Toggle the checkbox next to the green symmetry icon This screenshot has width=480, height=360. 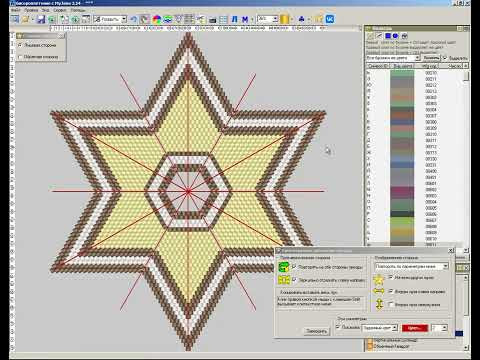(294, 267)
